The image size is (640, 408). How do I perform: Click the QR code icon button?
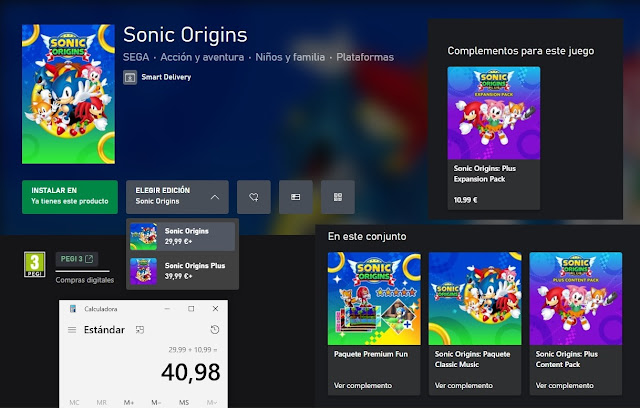338,197
